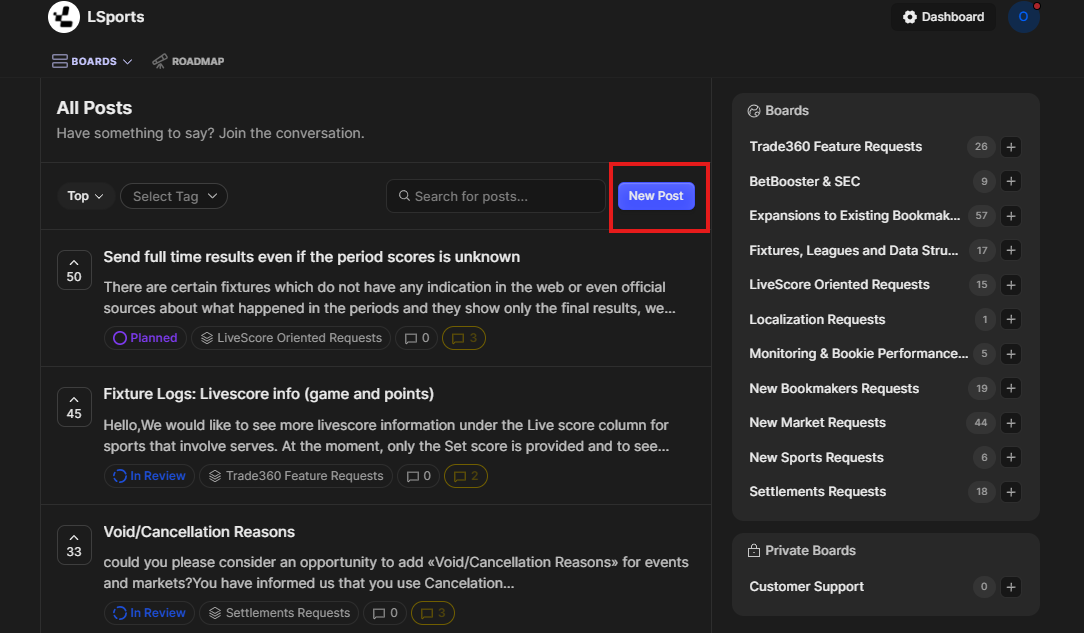Open the user profile avatar
This screenshot has width=1084, height=633.
[x=1023, y=17]
